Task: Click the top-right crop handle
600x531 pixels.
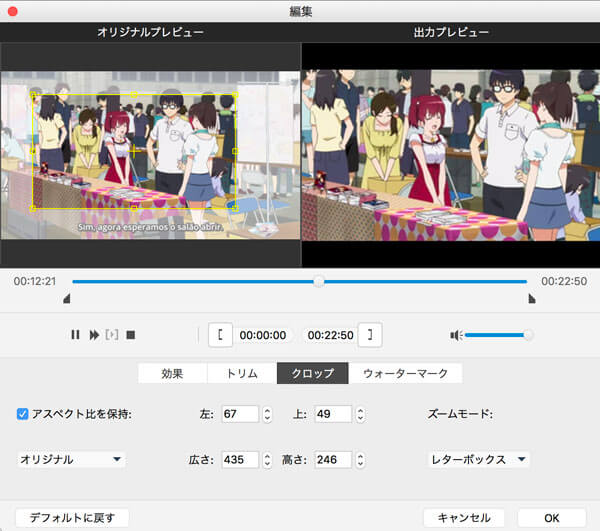Action: point(235,94)
